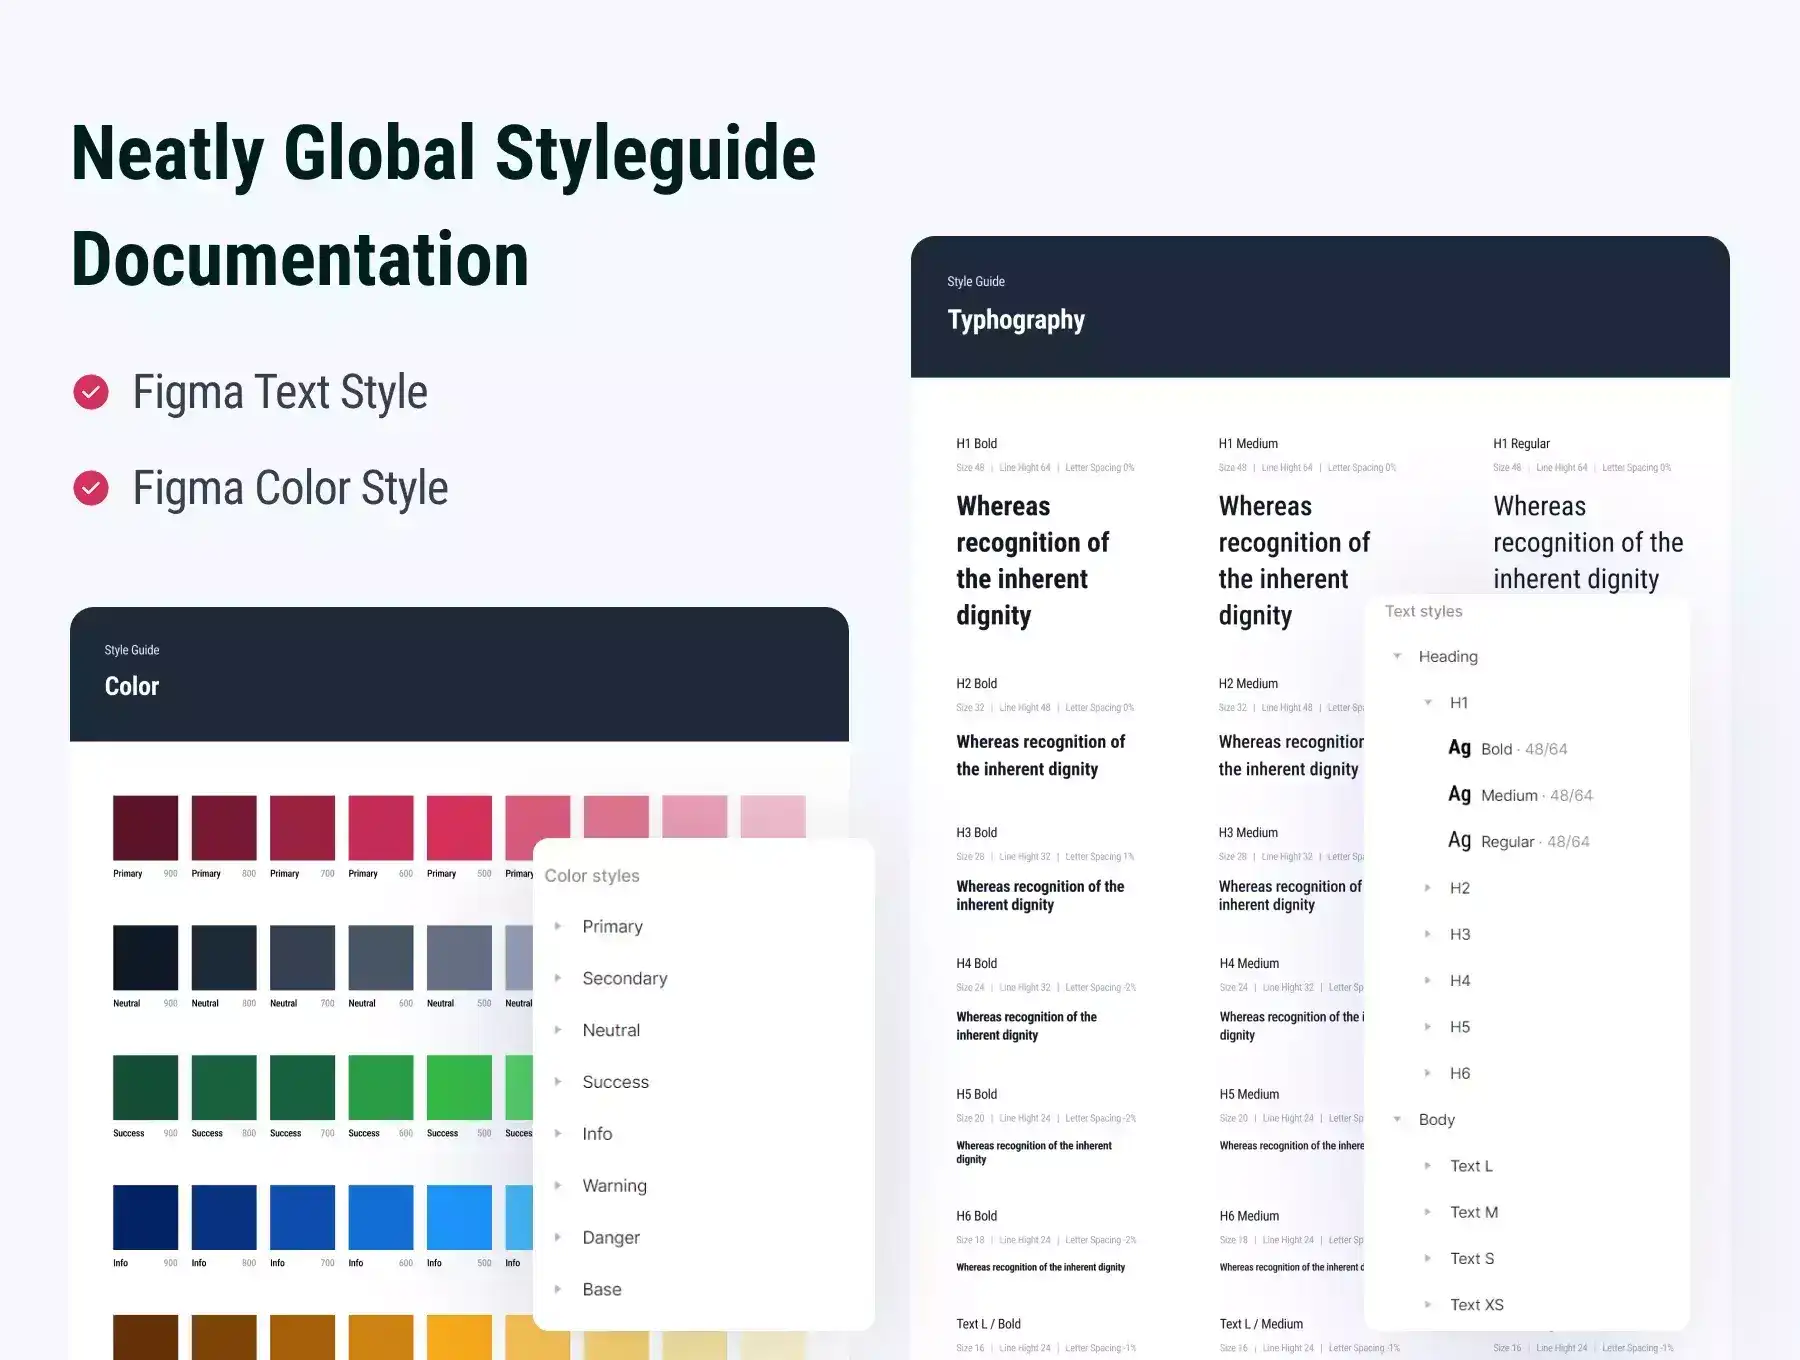Select Text L in the Body group

[x=1471, y=1166]
